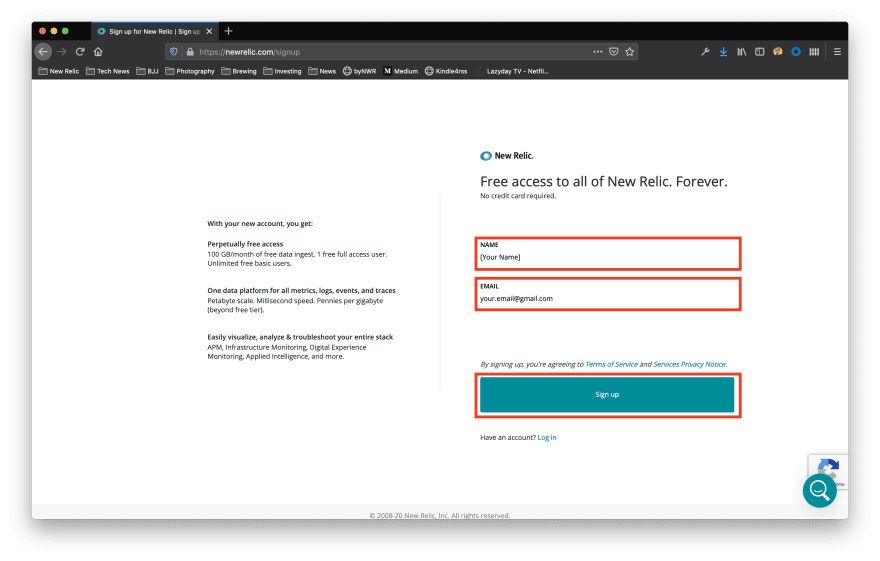Expand the Photography bookmarks folder
880x561 pixels.
(189, 71)
